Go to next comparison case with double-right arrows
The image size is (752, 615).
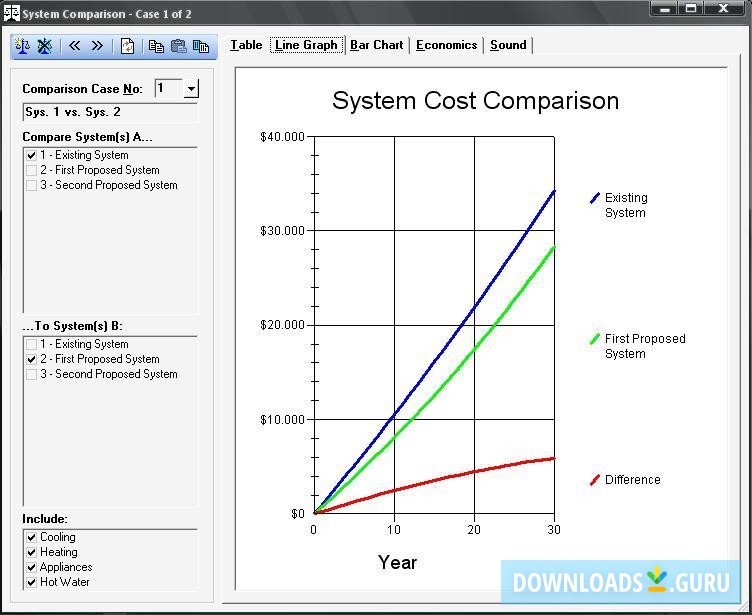pyautogui.click(x=97, y=46)
